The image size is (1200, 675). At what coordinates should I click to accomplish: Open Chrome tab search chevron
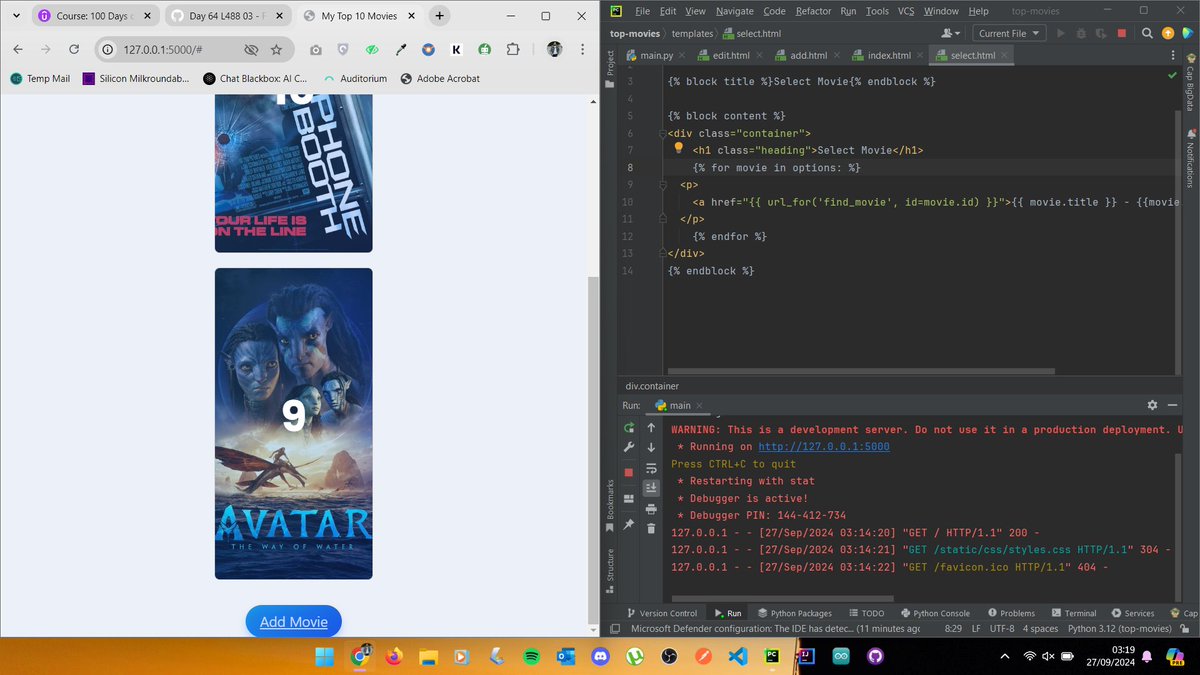17,16
